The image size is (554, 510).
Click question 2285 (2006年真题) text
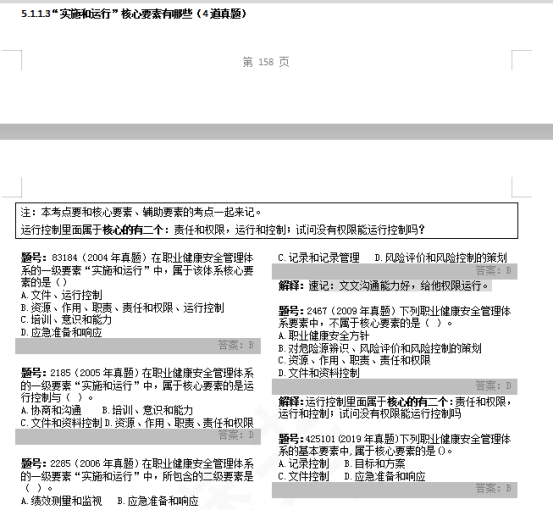point(137,475)
